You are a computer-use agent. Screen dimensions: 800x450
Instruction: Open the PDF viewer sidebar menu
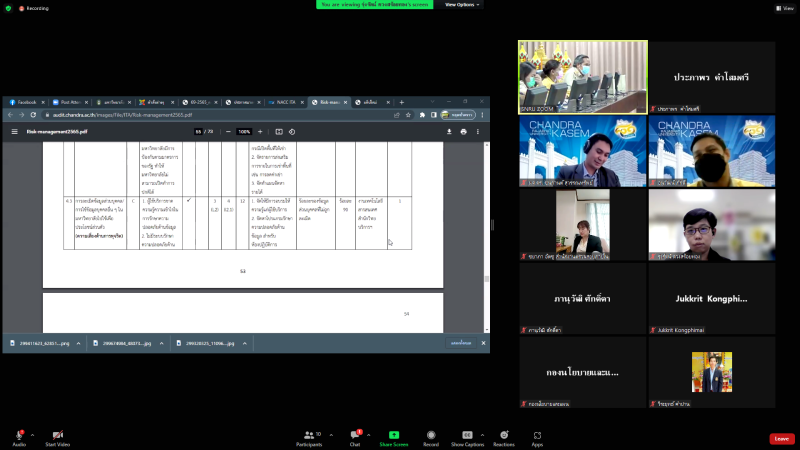pos(14,131)
